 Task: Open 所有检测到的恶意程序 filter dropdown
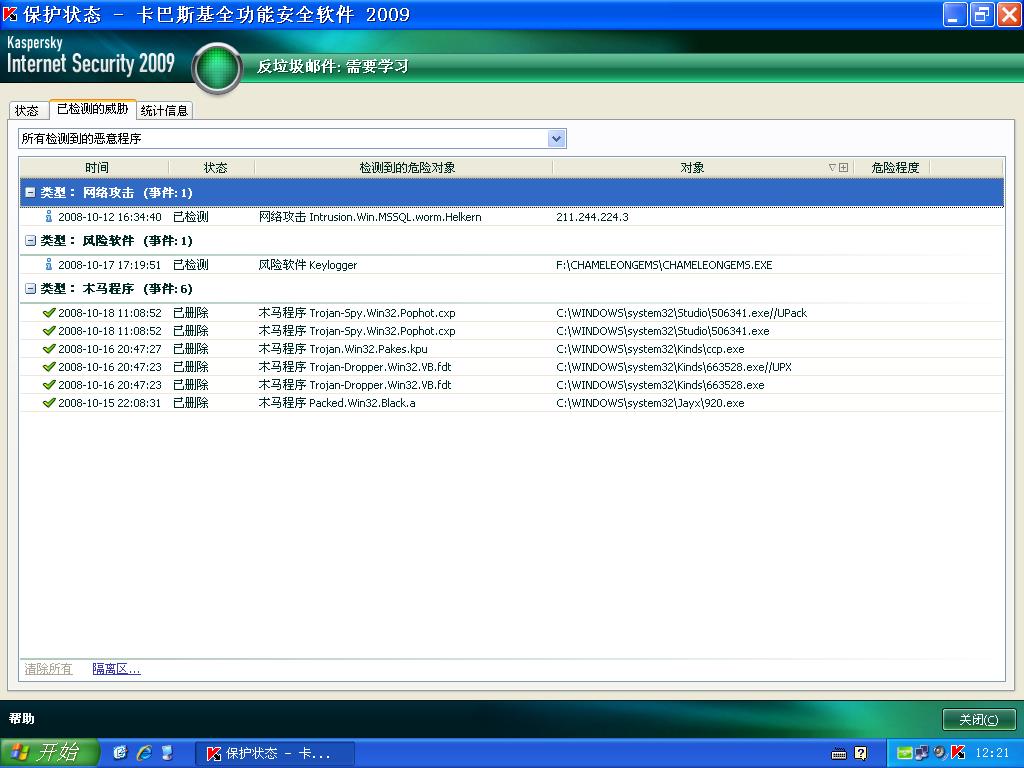[556, 138]
